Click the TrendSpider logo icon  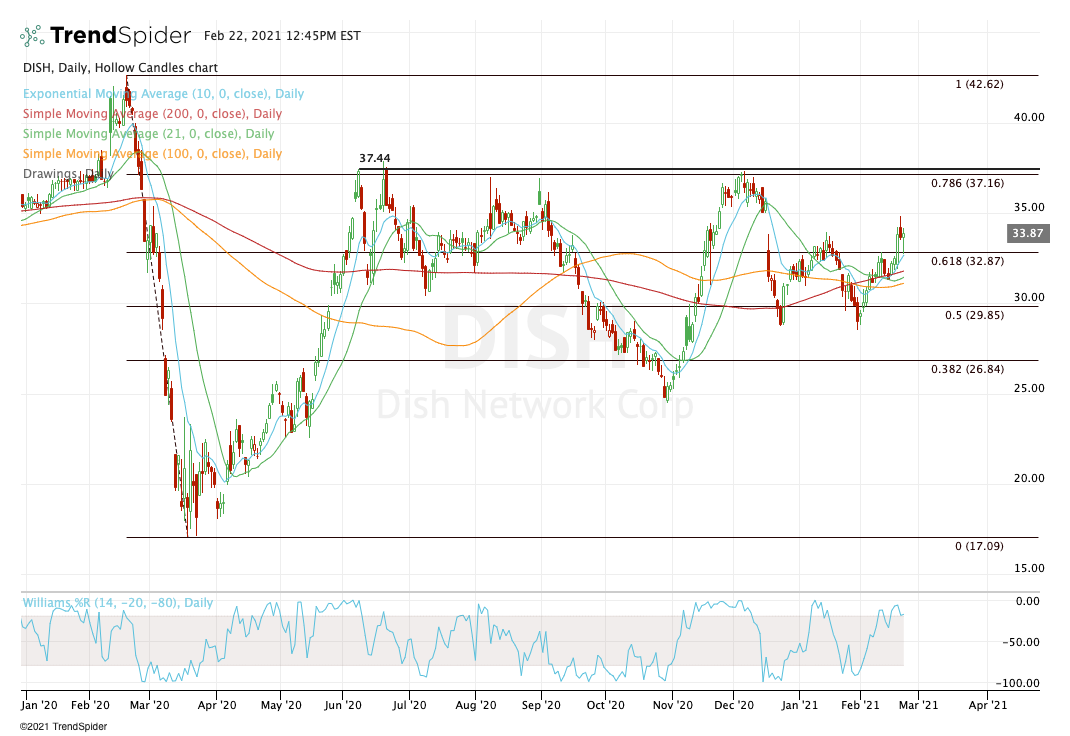[x=32, y=35]
